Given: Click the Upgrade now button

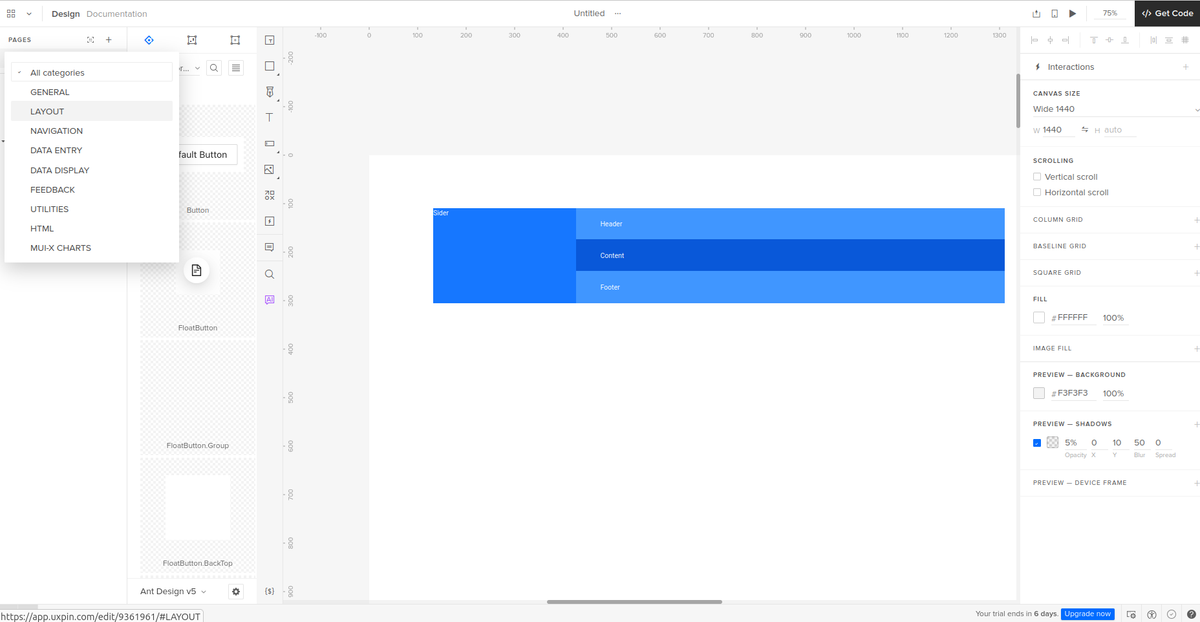Looking at the screenshot, I should click(x=1087, y=613).
